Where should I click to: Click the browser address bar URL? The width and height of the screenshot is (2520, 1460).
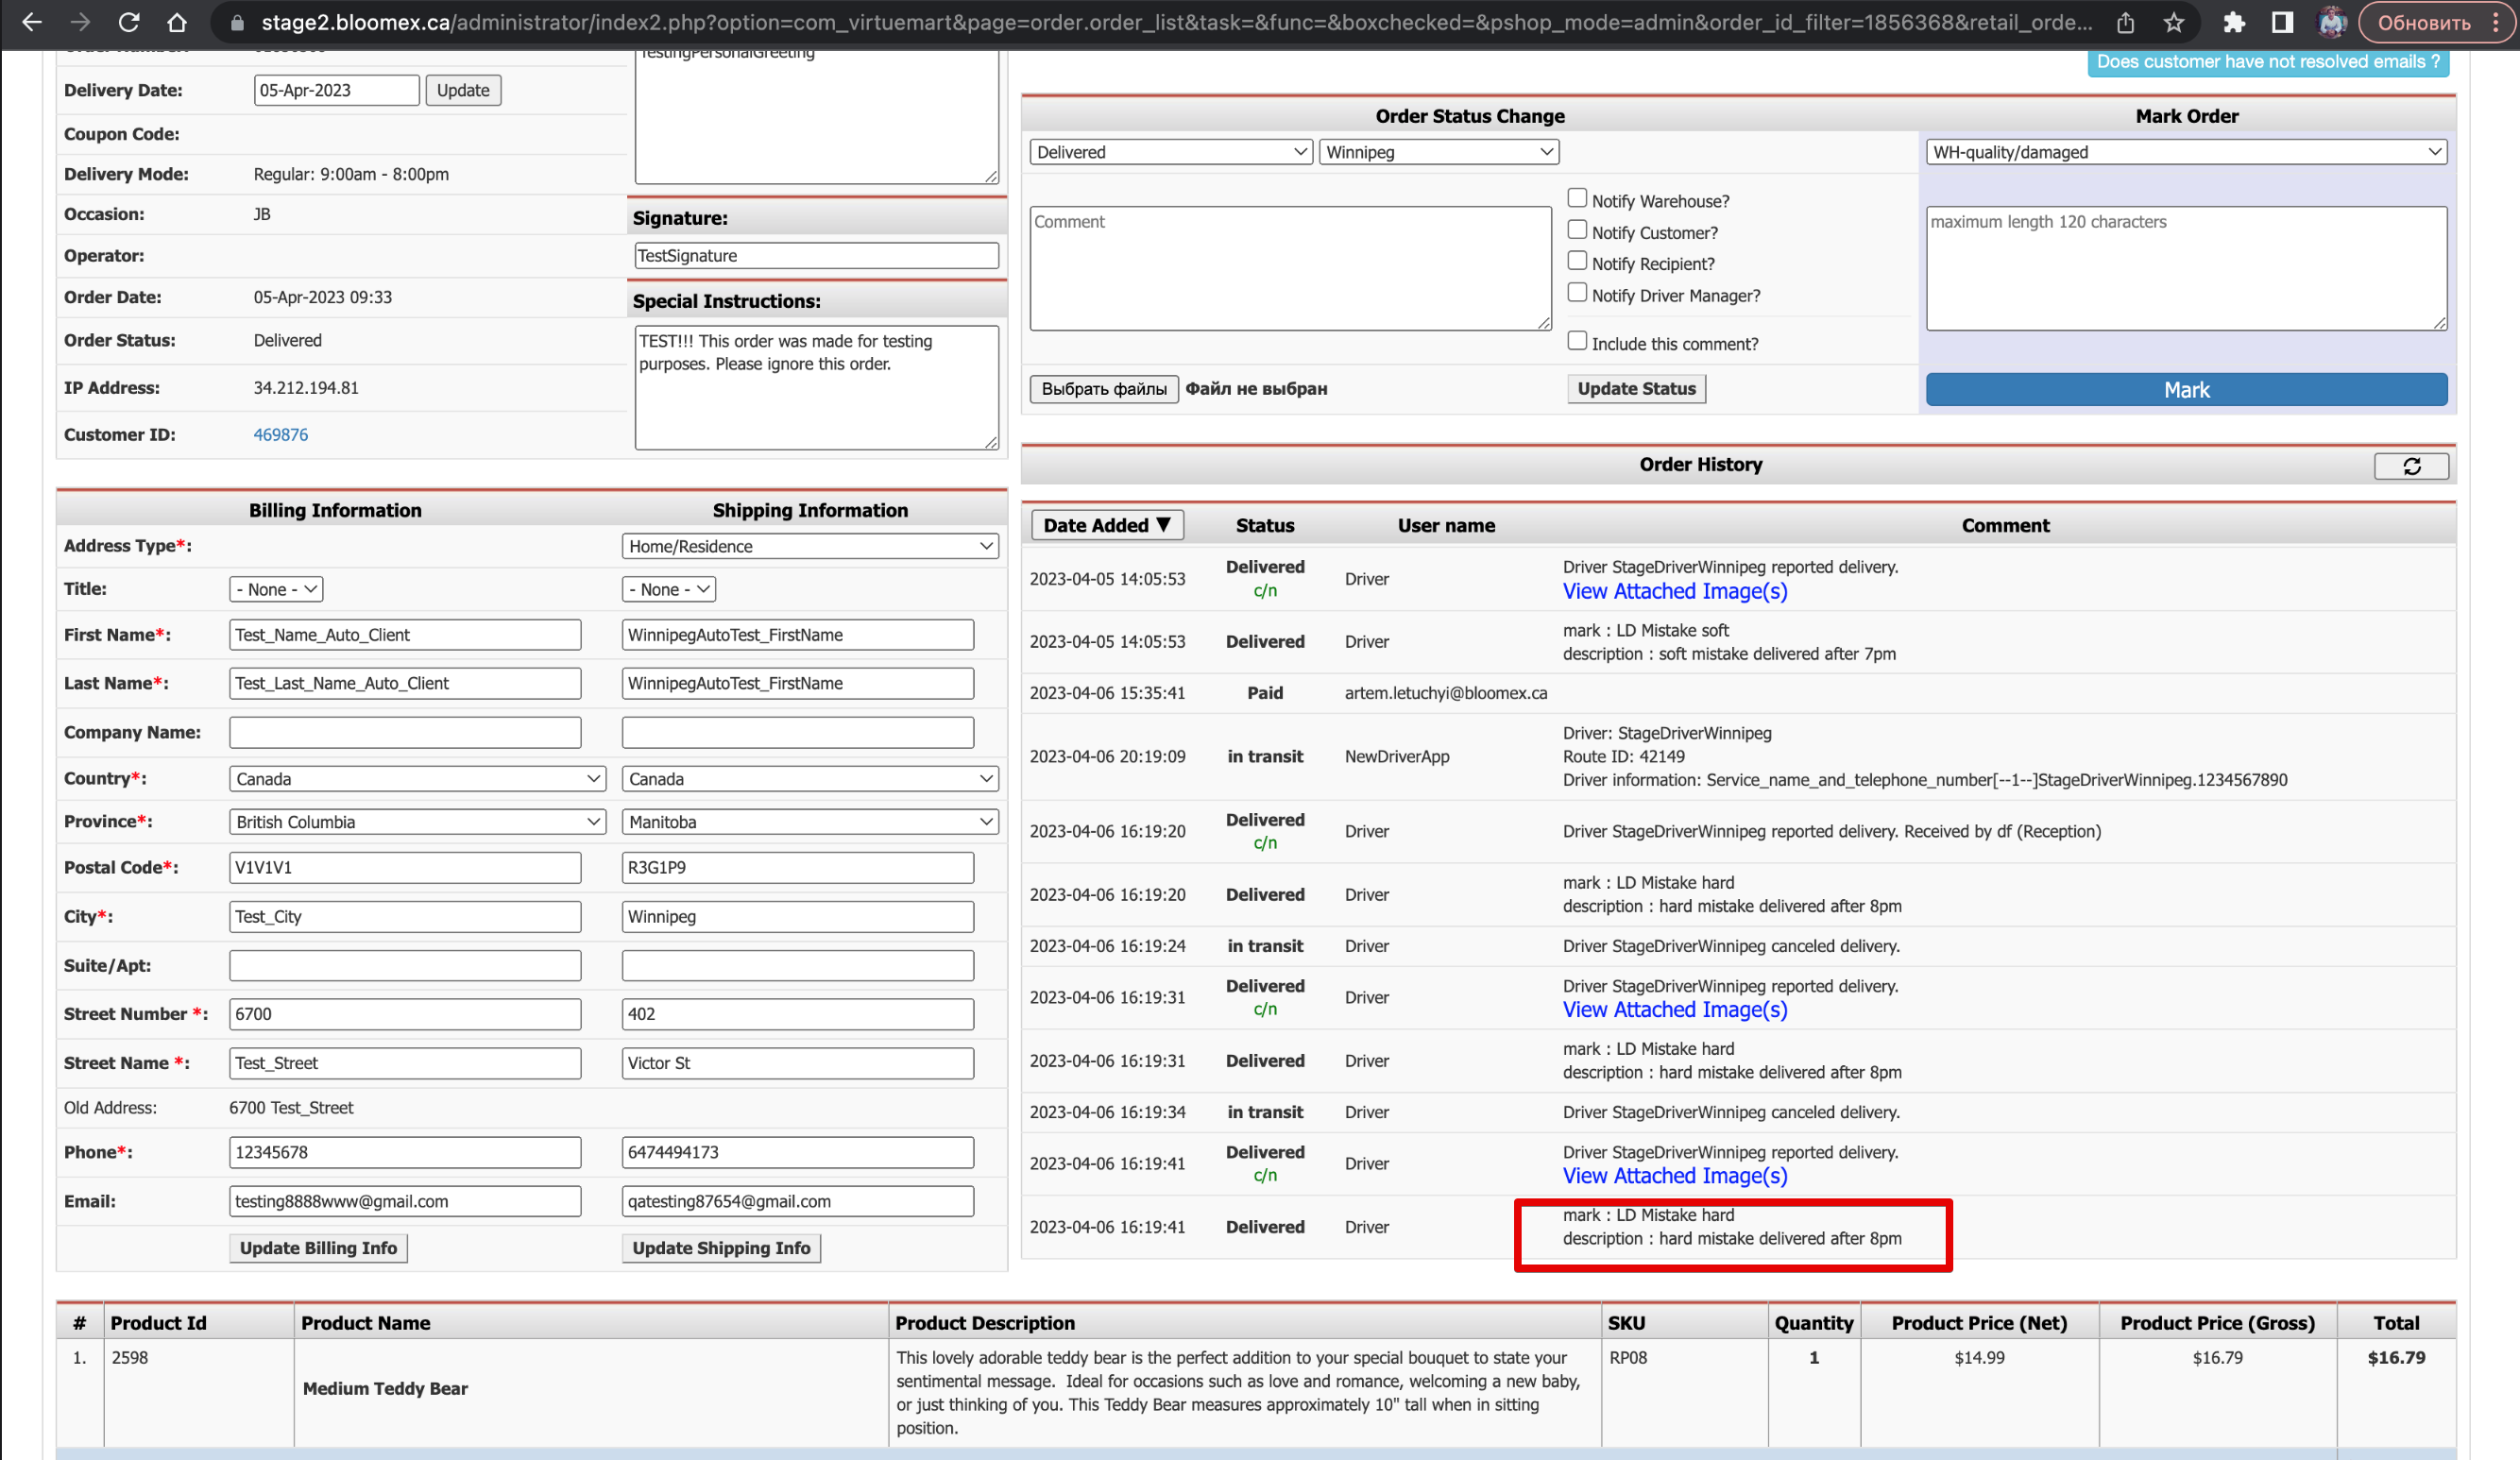pos(1175,22)
